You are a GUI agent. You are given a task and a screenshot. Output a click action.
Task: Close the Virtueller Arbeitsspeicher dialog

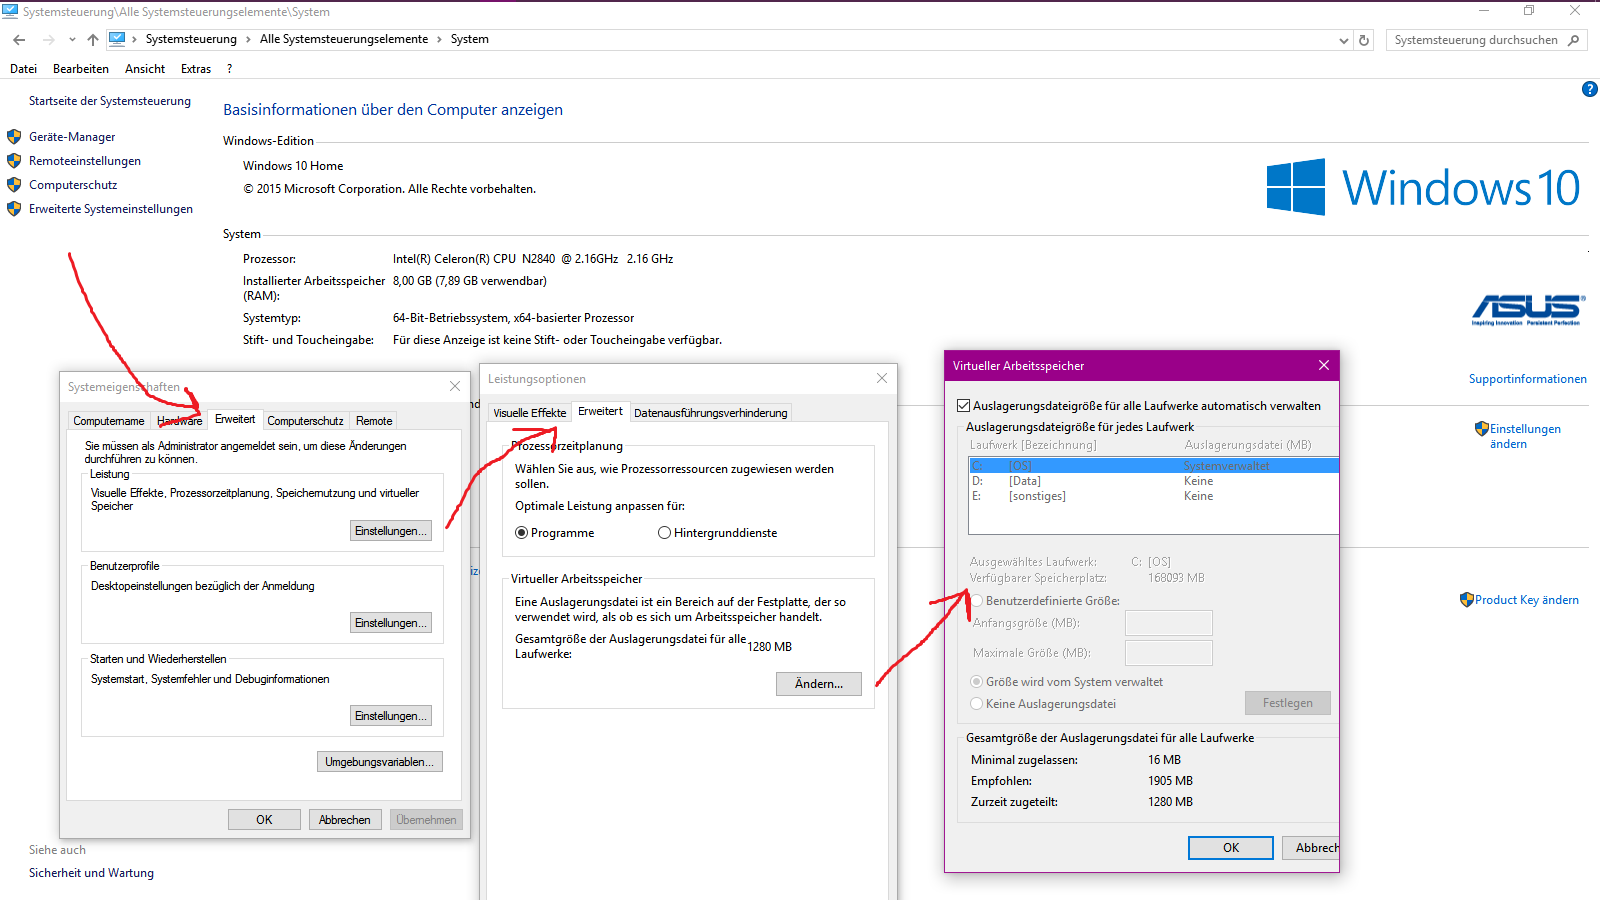1324,365
